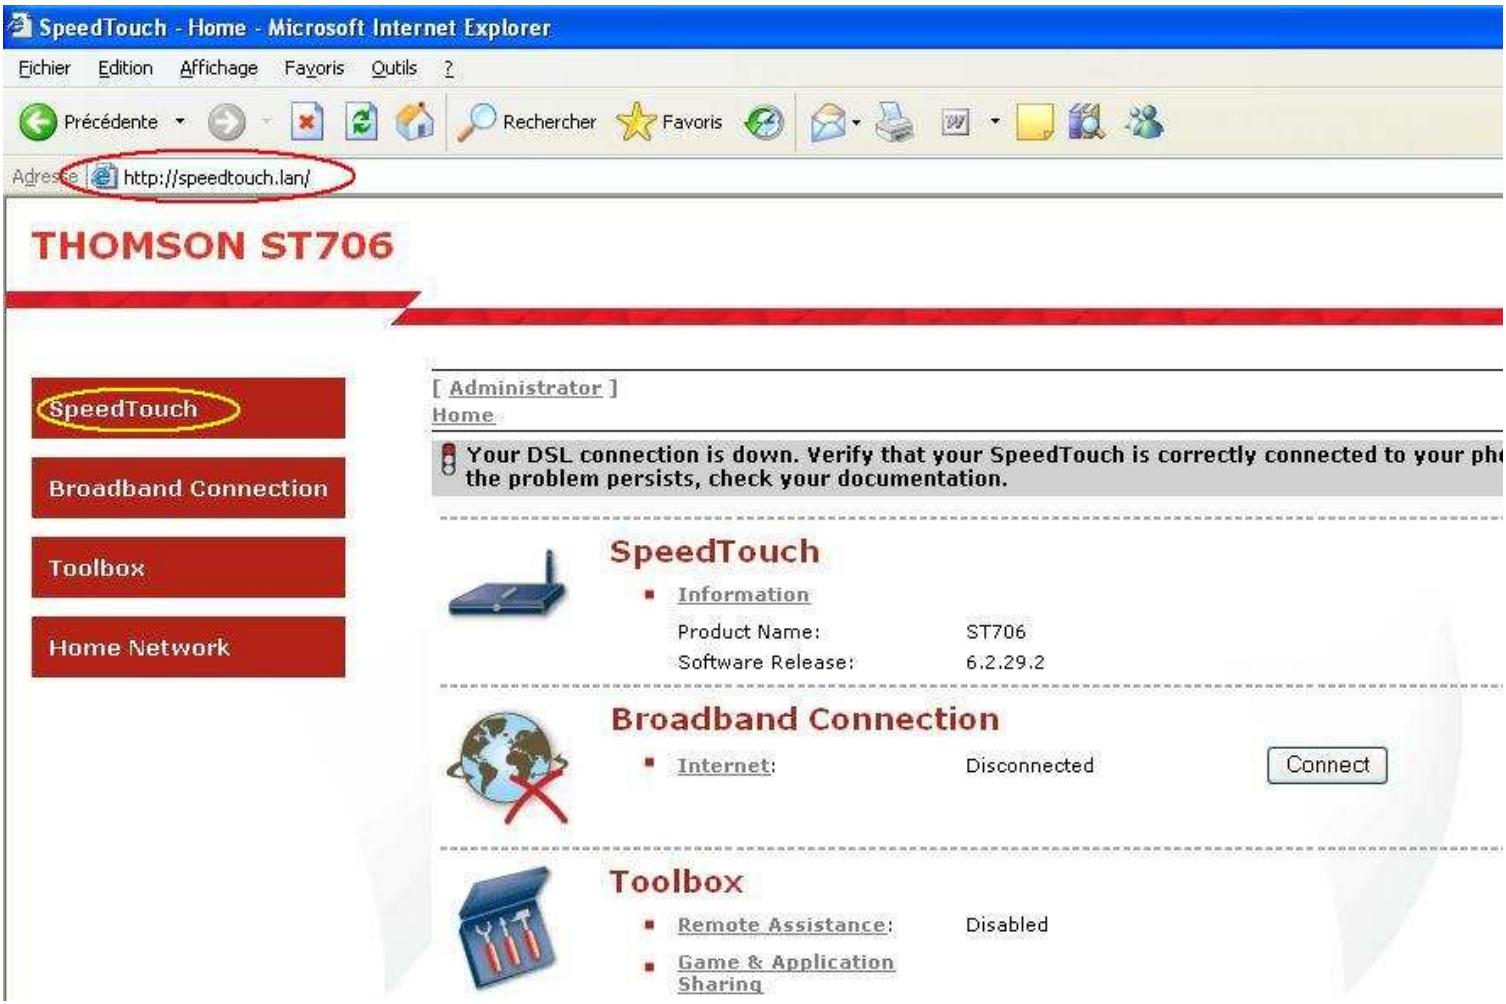Click the Toolbox section heading
The width and height of the screenshot is (1506, 1004).
coord(677,882)
